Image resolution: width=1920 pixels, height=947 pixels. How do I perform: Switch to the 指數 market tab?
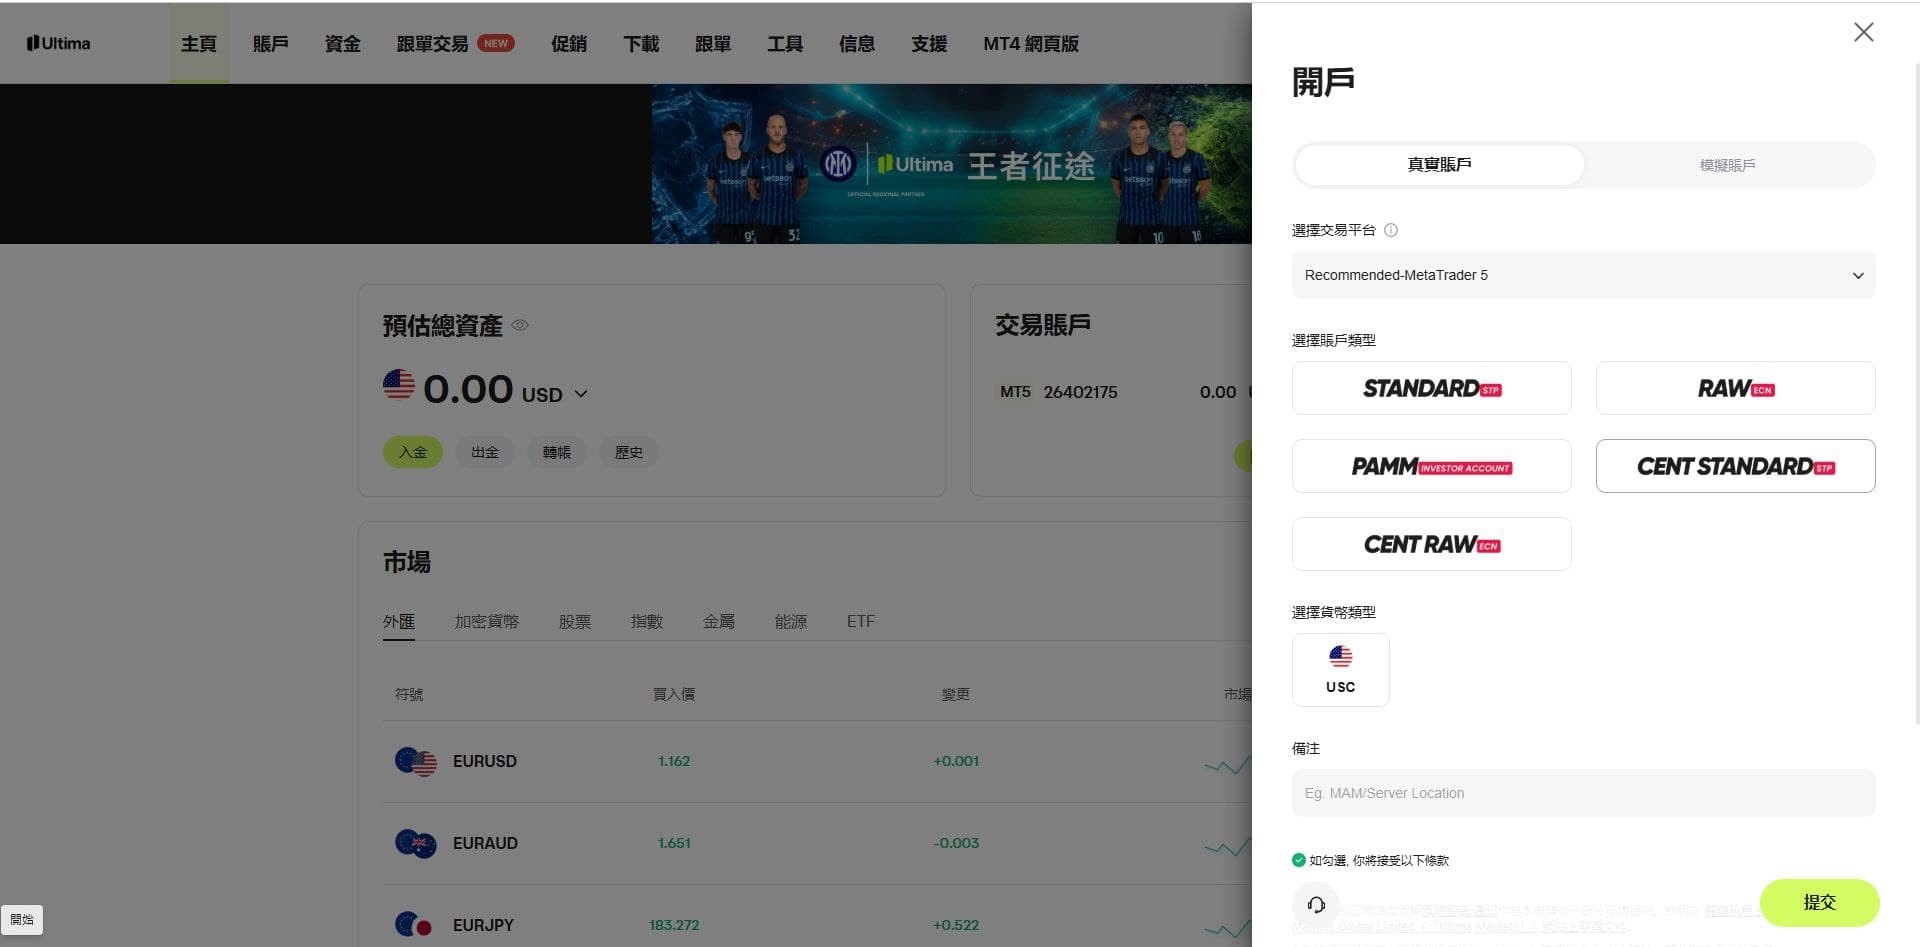pyautogui.click(x=647, y=622)
